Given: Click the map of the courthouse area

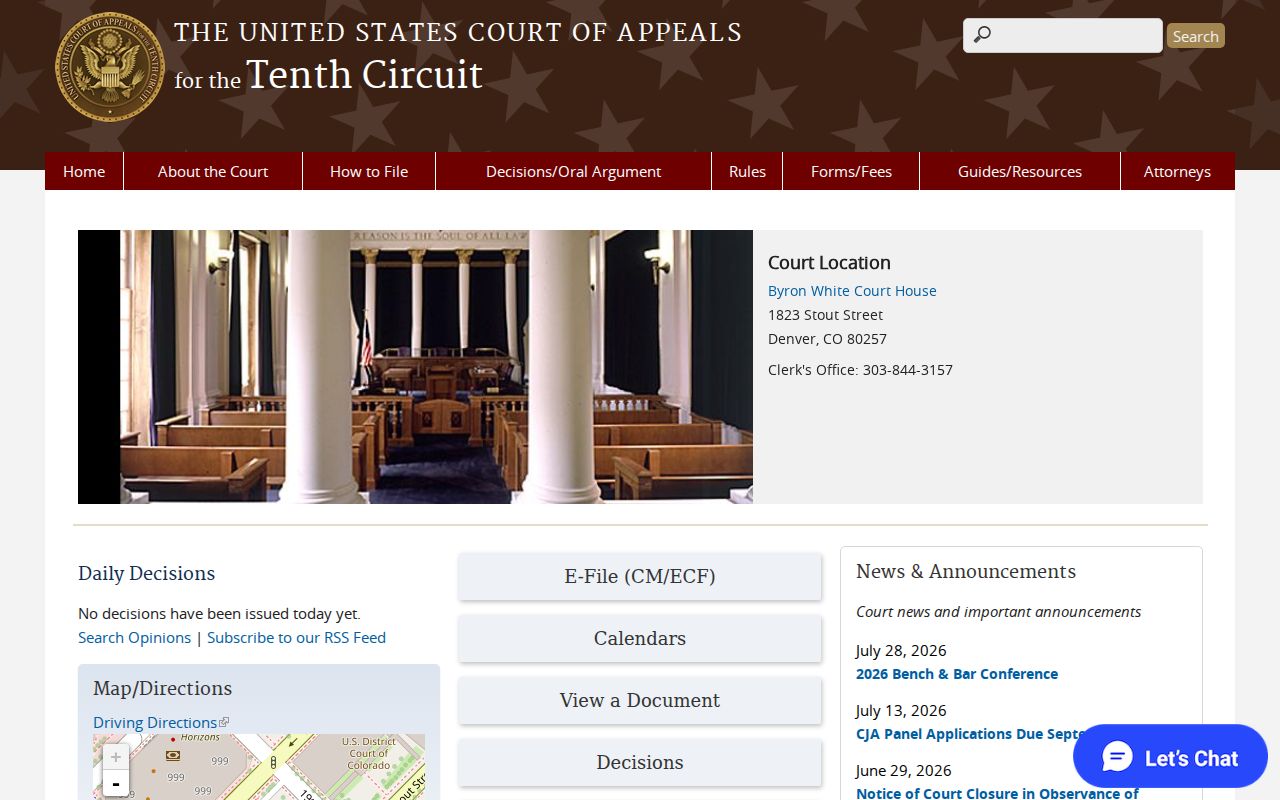Looking at the screenshot, I should tap(259, 767).
